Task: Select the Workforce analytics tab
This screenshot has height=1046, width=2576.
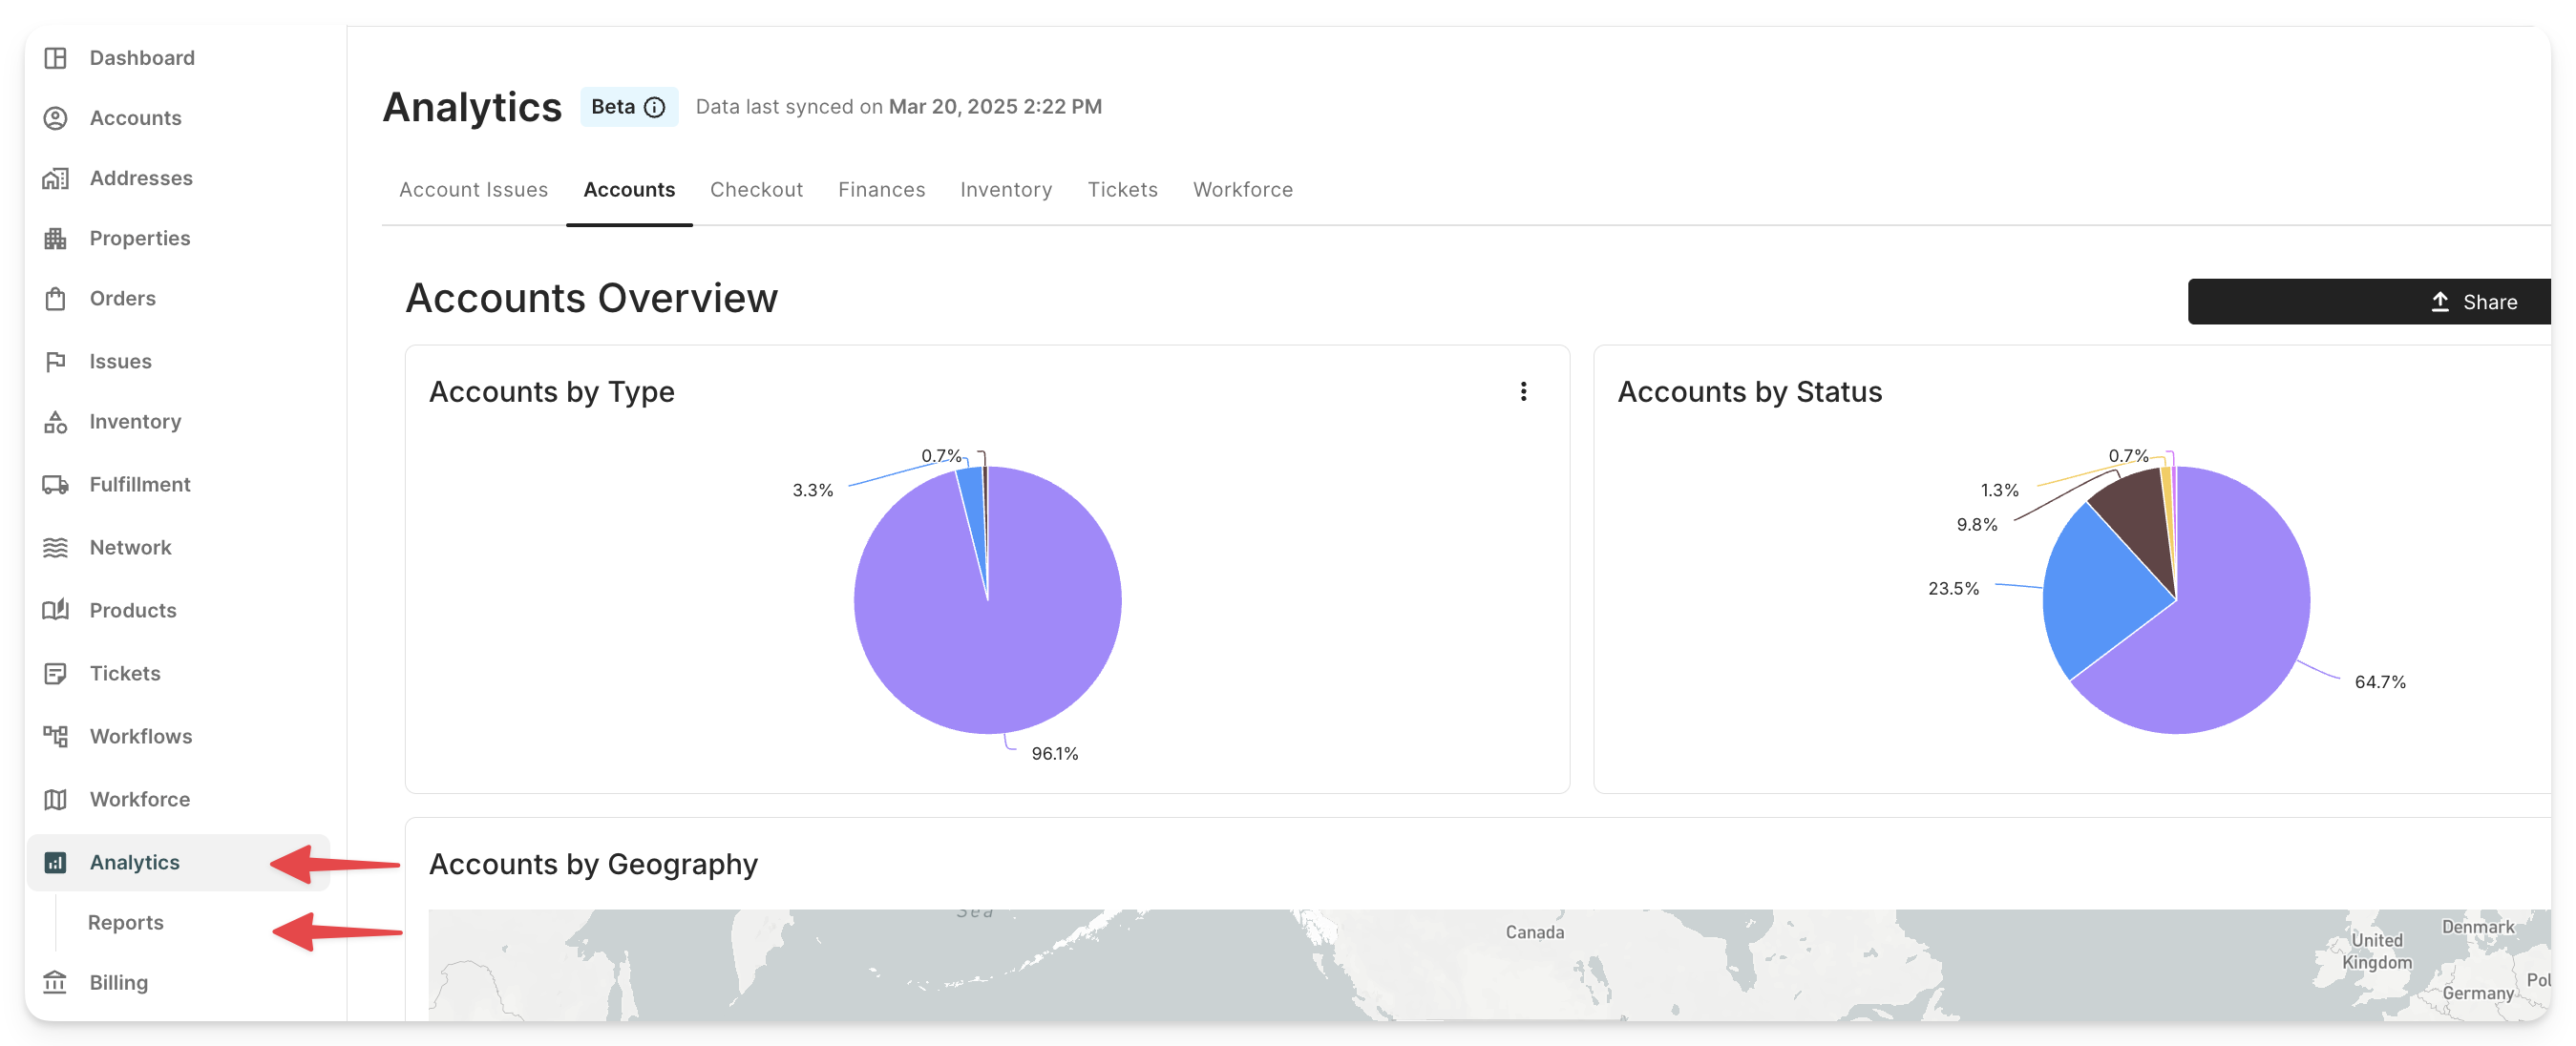Action: (1242, 190)
